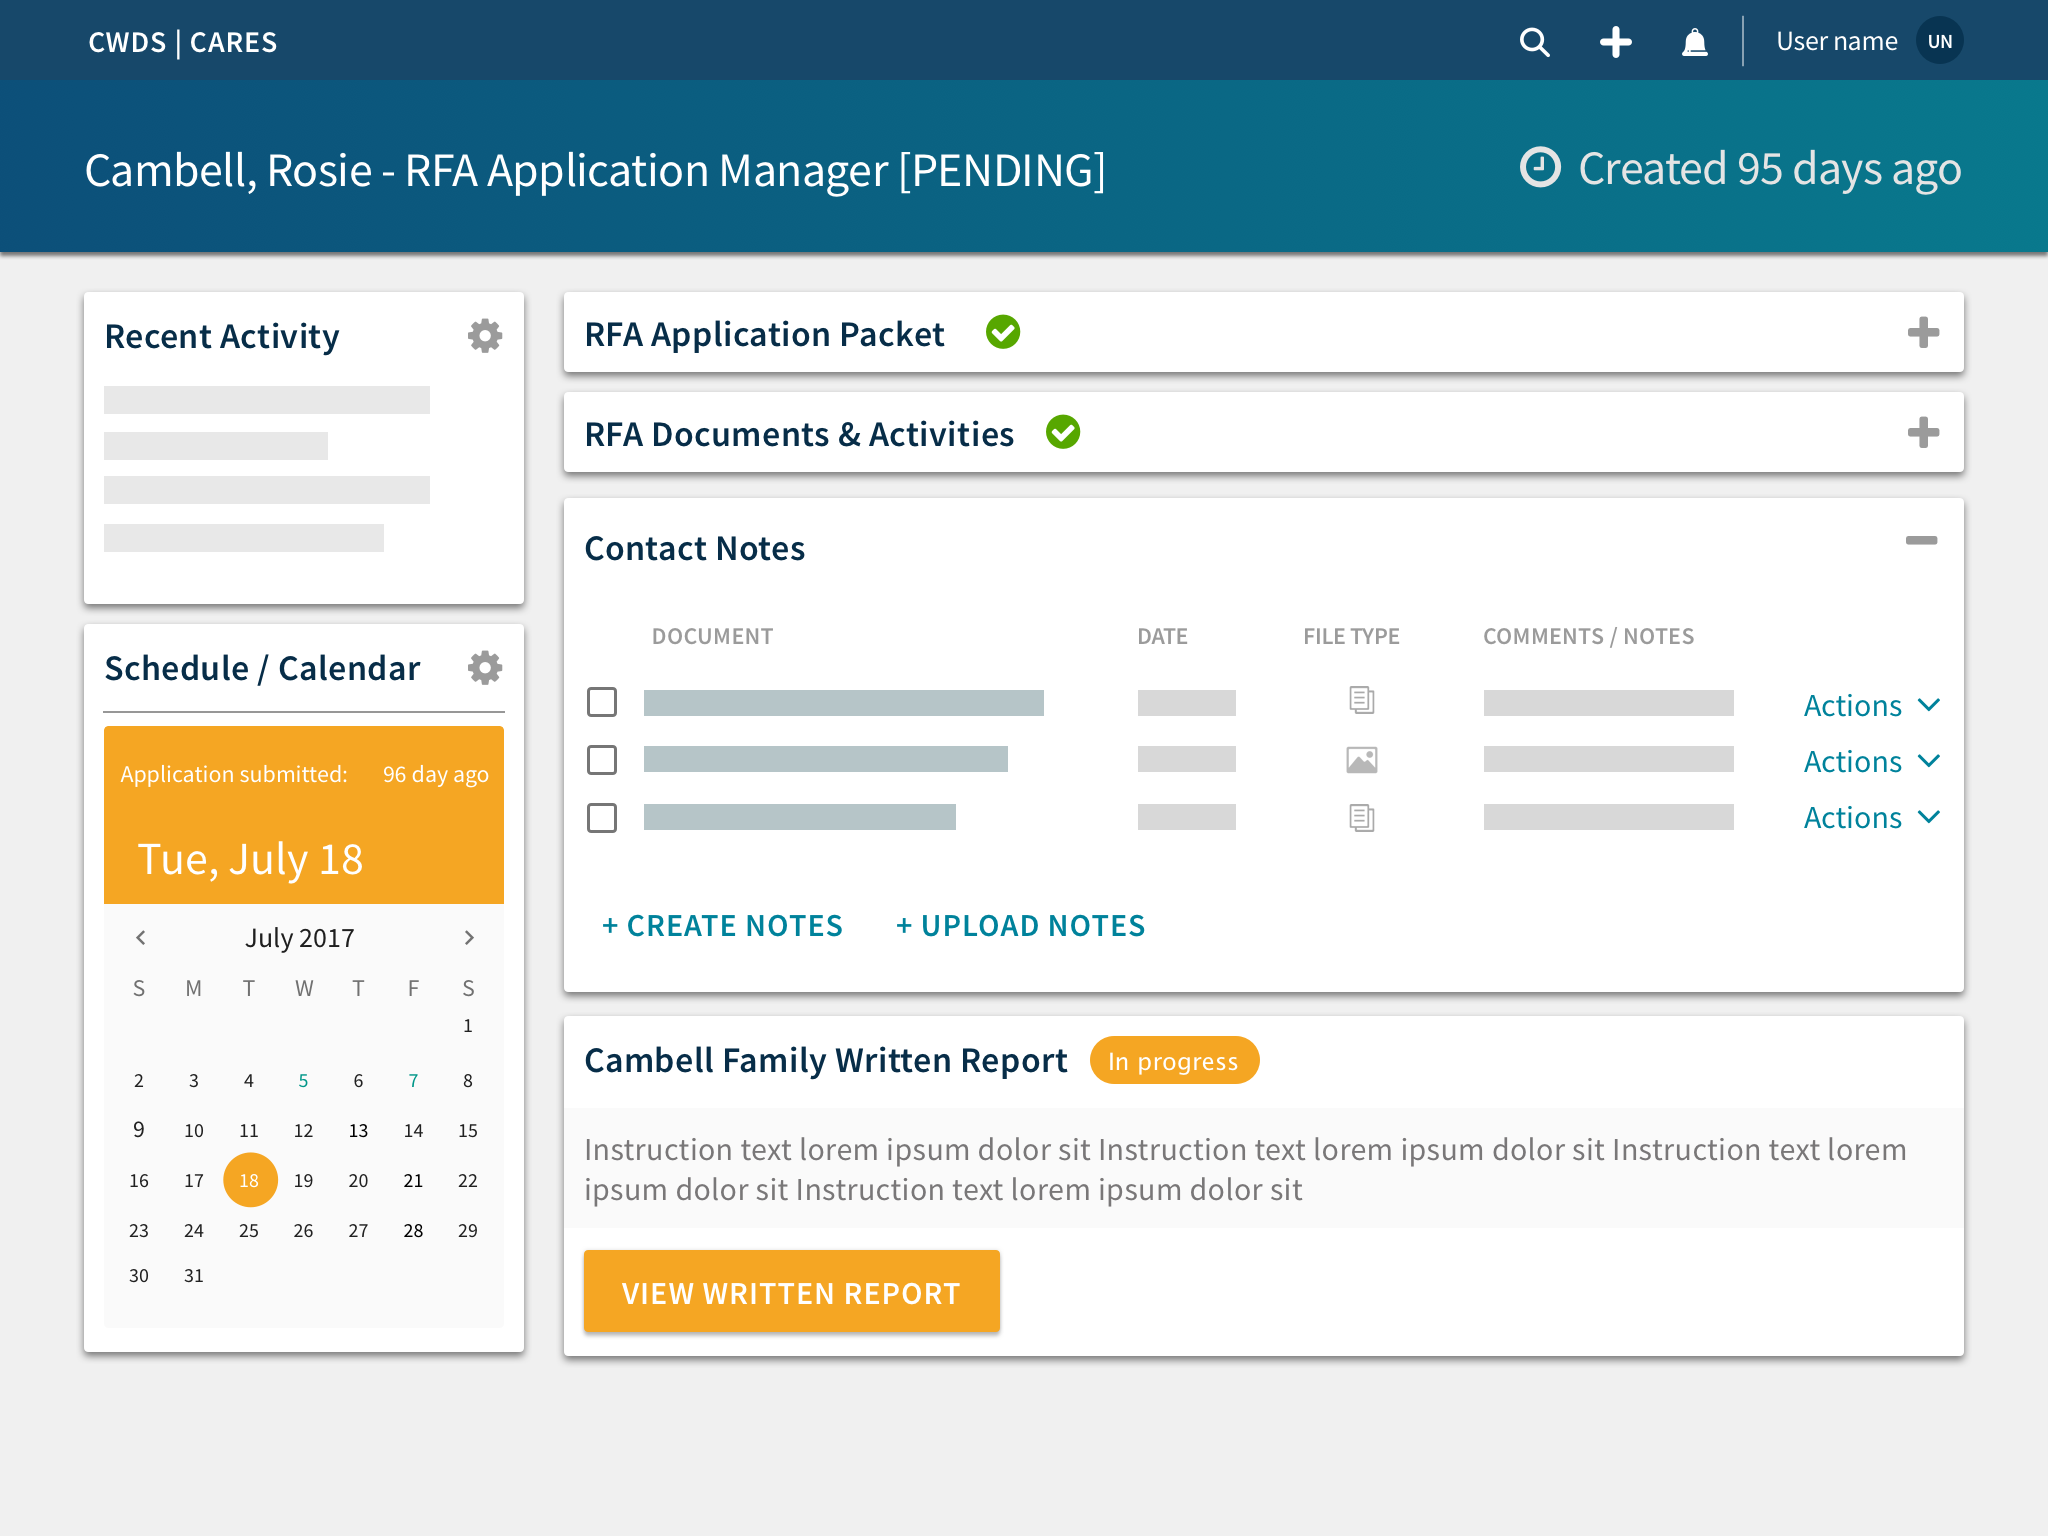Click the document file type icon in first row

pyautogui.click(x=1361, y=700)
